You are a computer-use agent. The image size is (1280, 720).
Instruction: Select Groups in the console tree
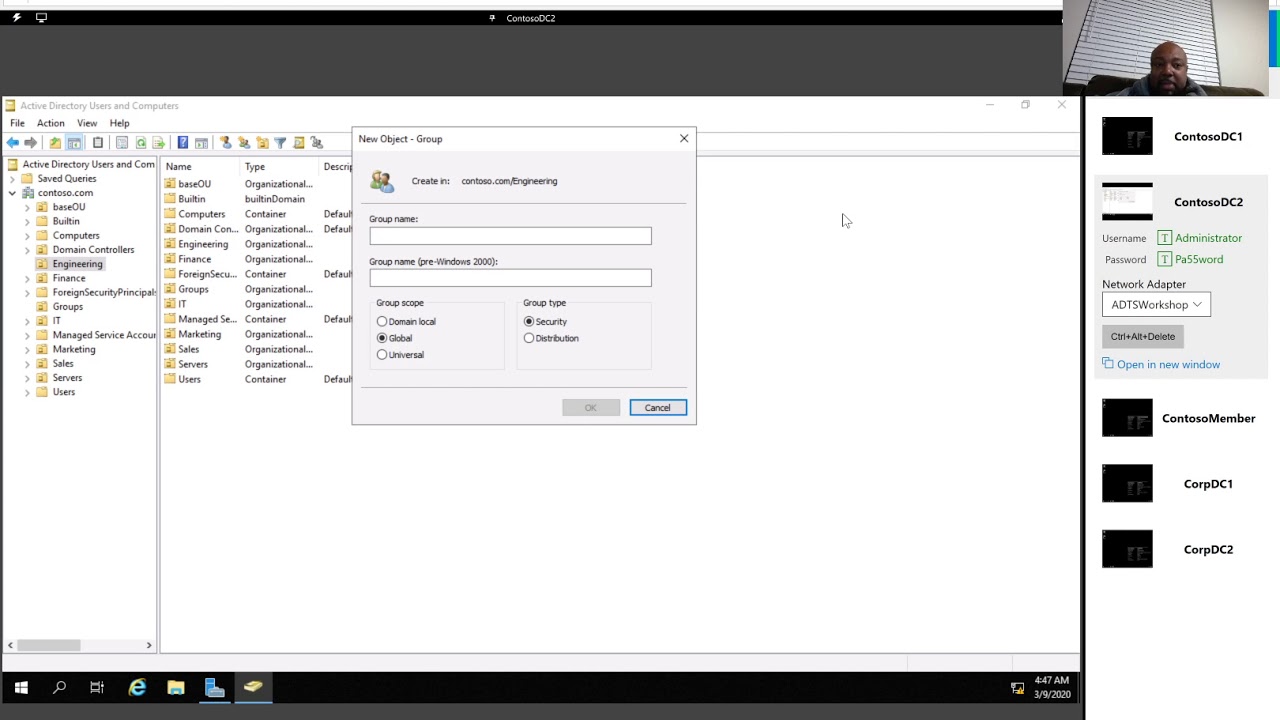pyautogui.click(x=68, y=307)
